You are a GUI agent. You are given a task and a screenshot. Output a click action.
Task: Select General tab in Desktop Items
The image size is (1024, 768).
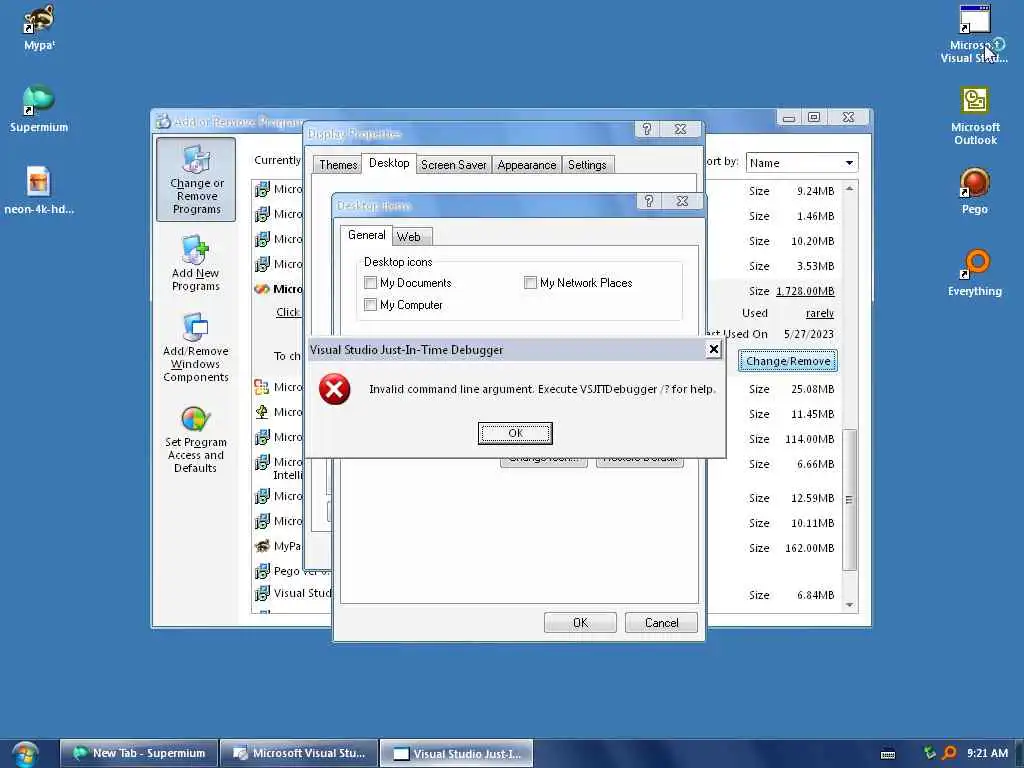point(366,235)
